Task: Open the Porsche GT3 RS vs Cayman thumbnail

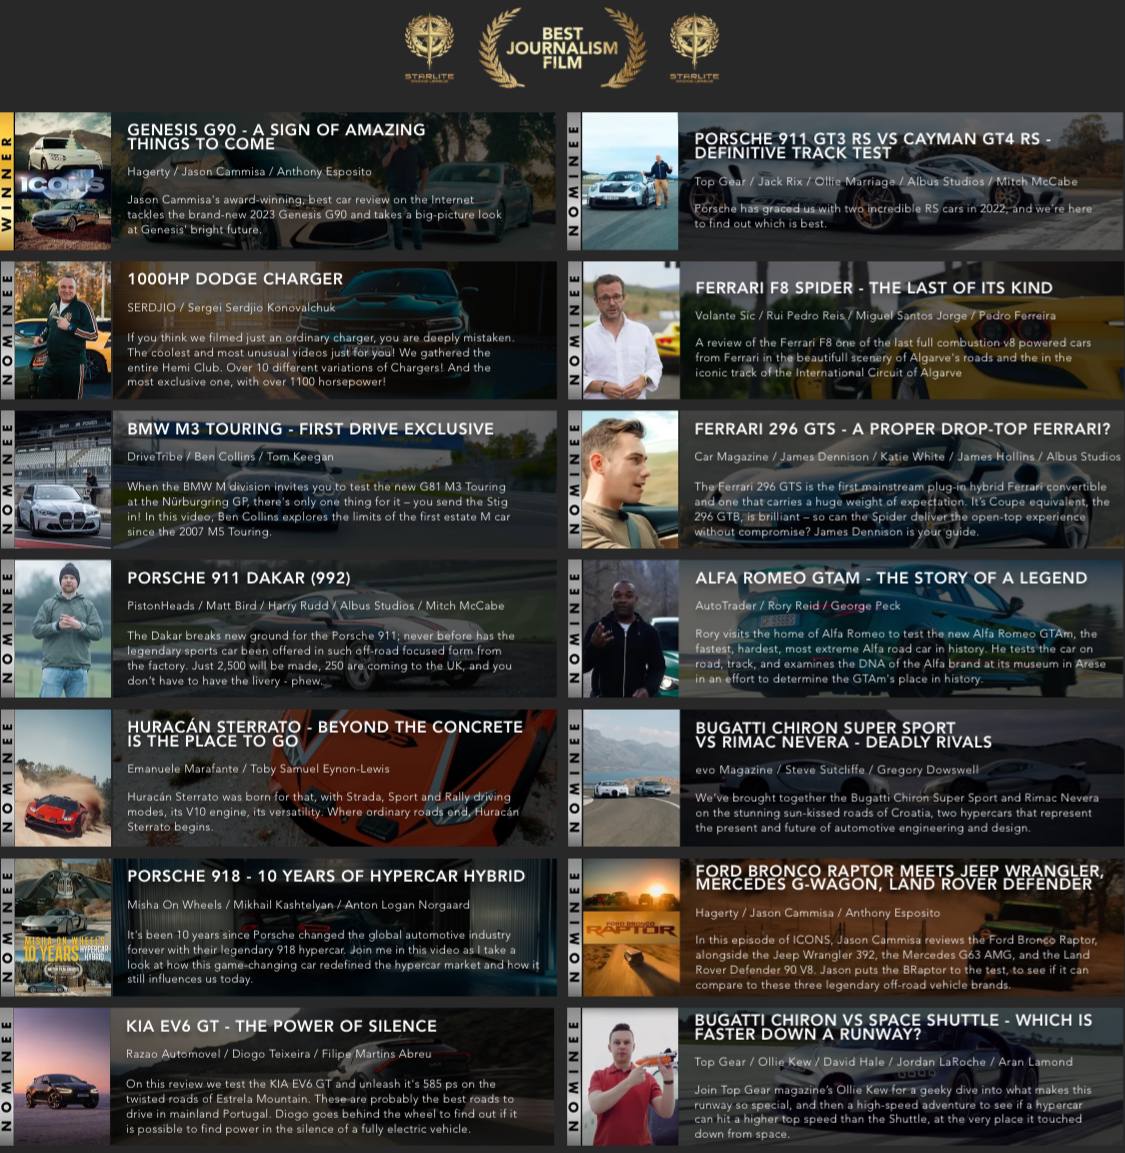Action: point(630,181)
